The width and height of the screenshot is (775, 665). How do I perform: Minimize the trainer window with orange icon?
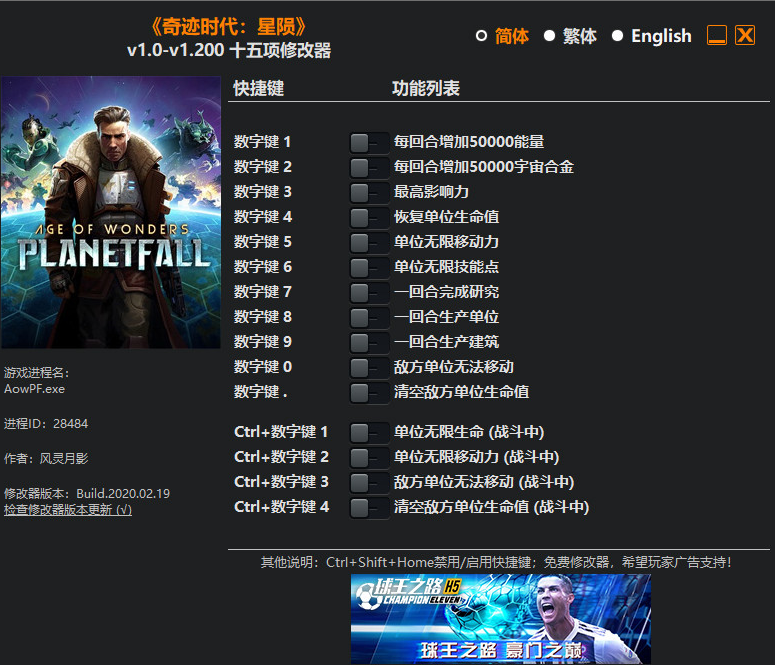716,36
